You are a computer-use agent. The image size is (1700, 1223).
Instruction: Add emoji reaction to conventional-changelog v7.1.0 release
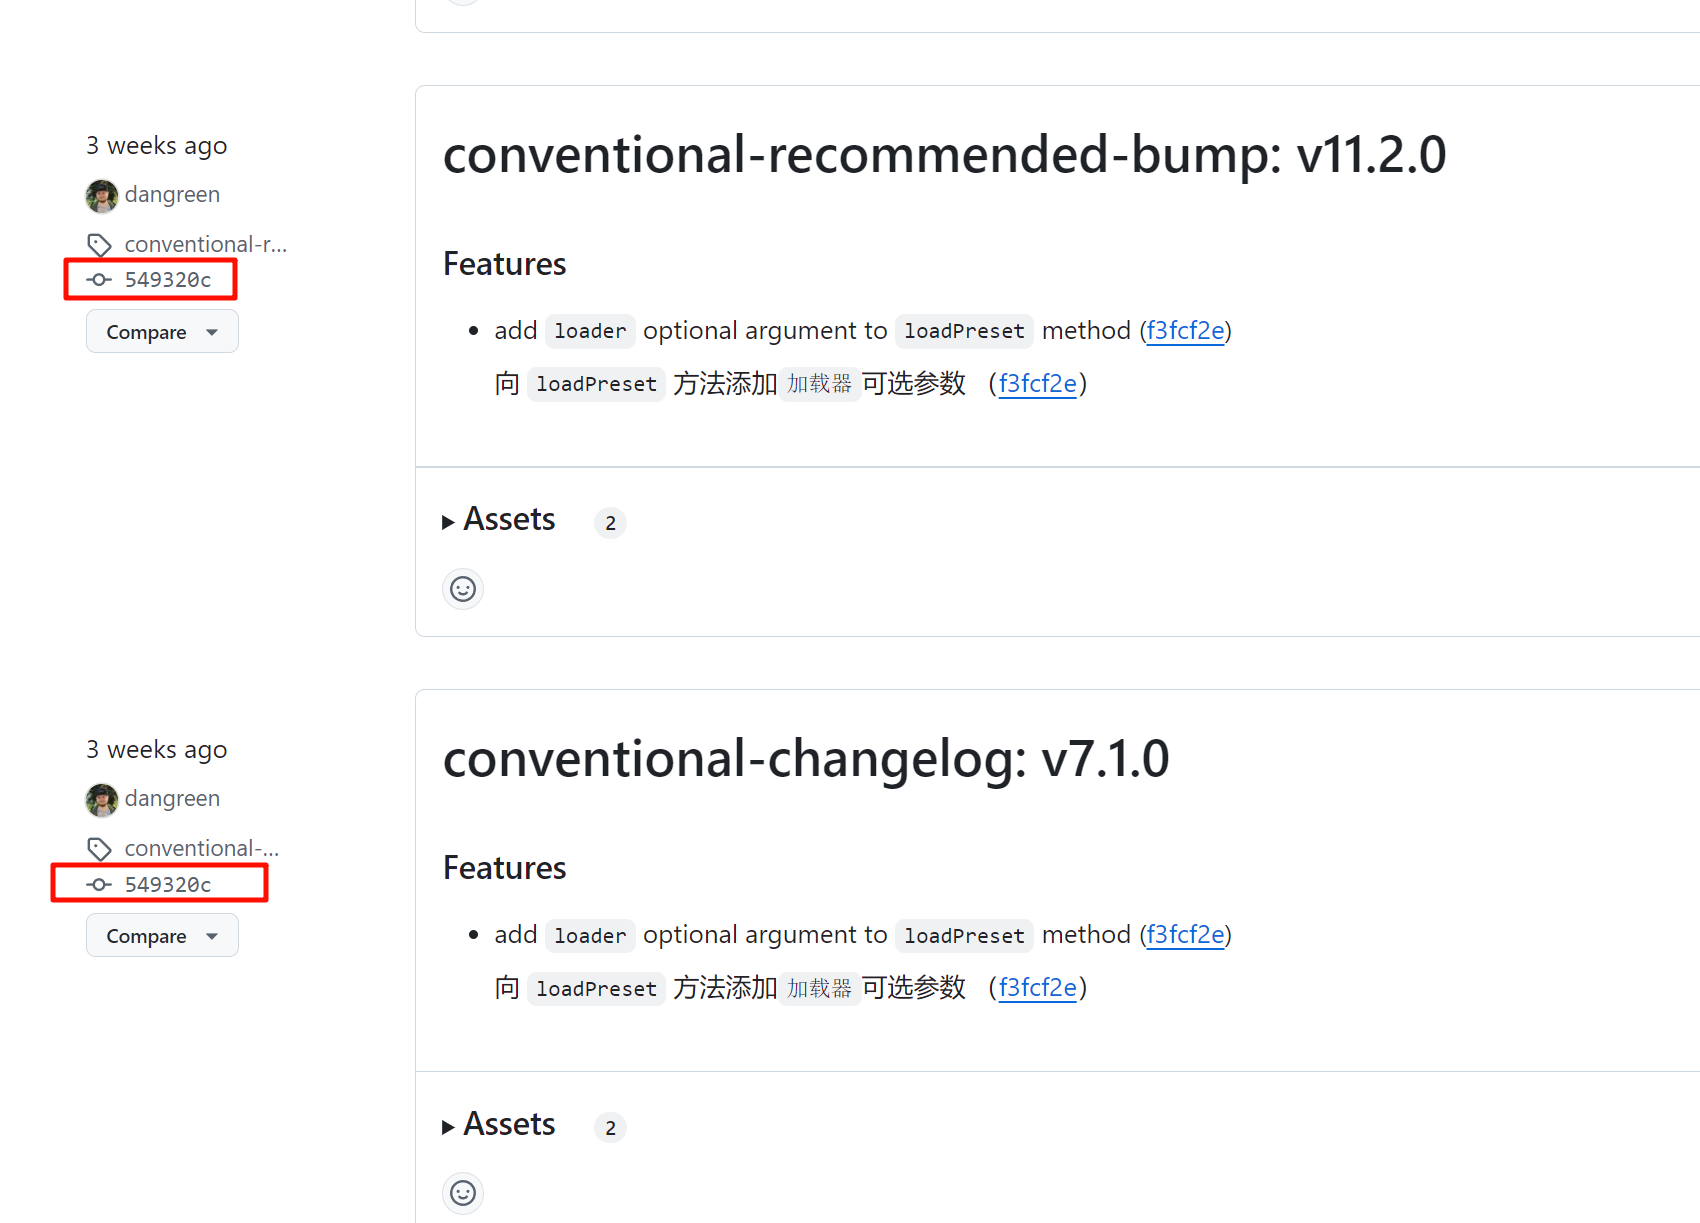[x=463, y=1193]
